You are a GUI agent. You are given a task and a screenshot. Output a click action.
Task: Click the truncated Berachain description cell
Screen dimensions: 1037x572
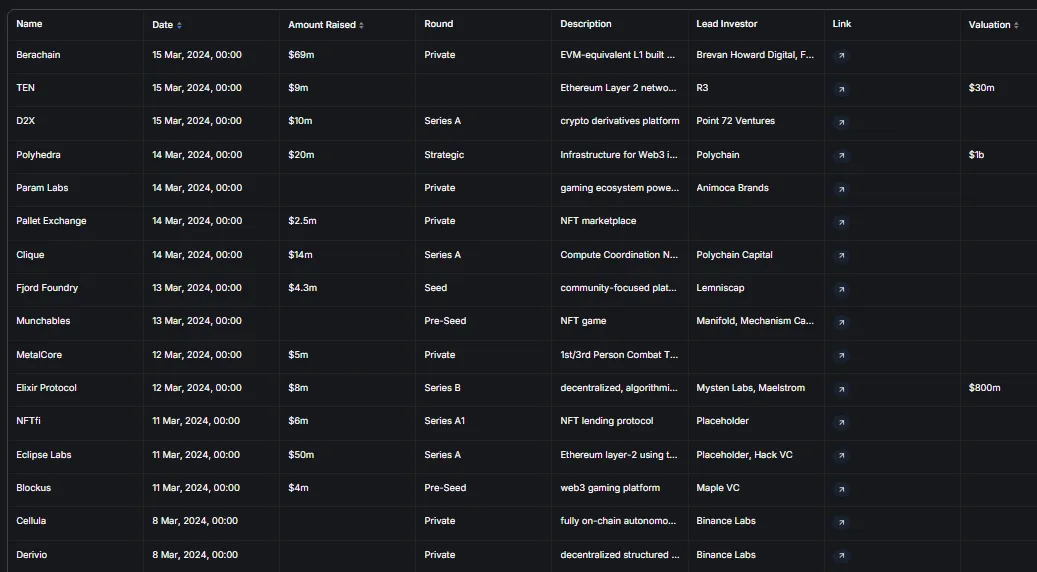point(618,55)
